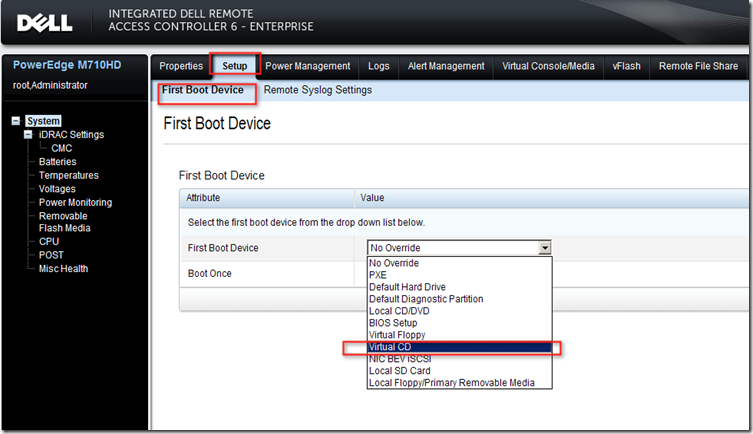Switch to the vFlash tab
Screen dimensions: 753x434
point(627,66)
